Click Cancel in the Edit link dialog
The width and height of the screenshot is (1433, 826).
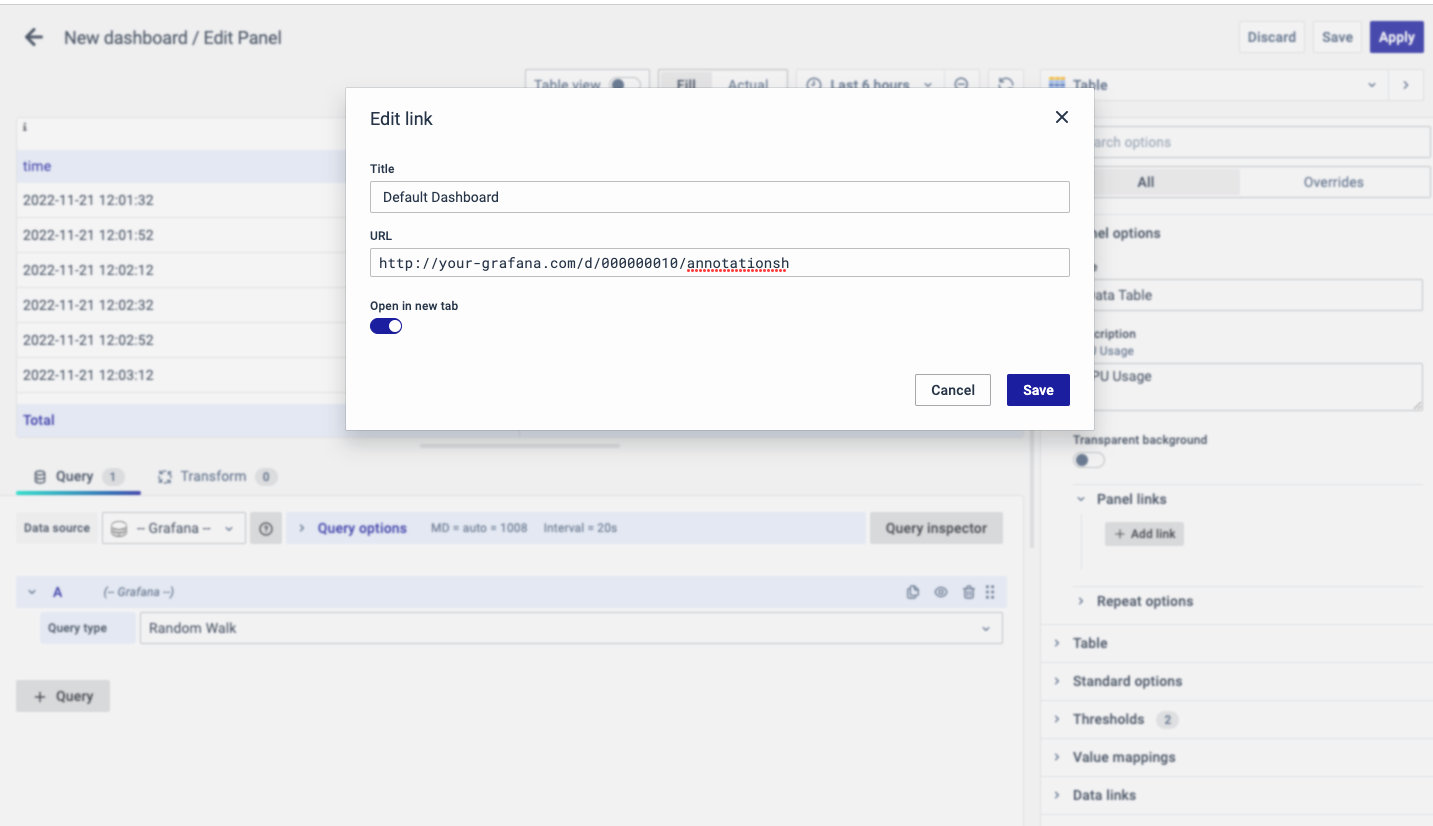point(952,390)
